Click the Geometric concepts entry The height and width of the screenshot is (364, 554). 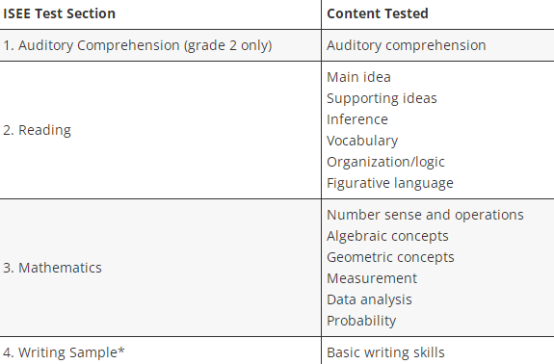(x=390, y=258)
